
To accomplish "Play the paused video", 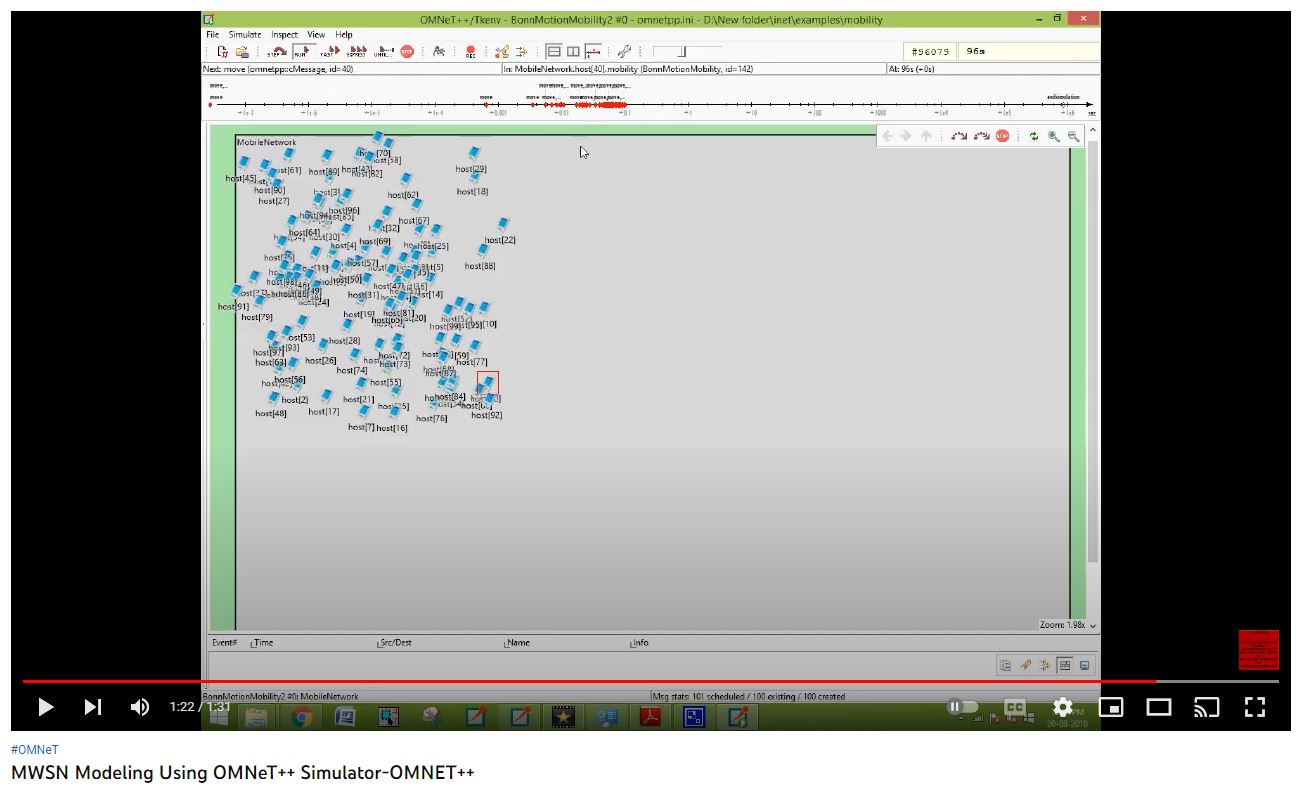I will click(x=46, y=707).
